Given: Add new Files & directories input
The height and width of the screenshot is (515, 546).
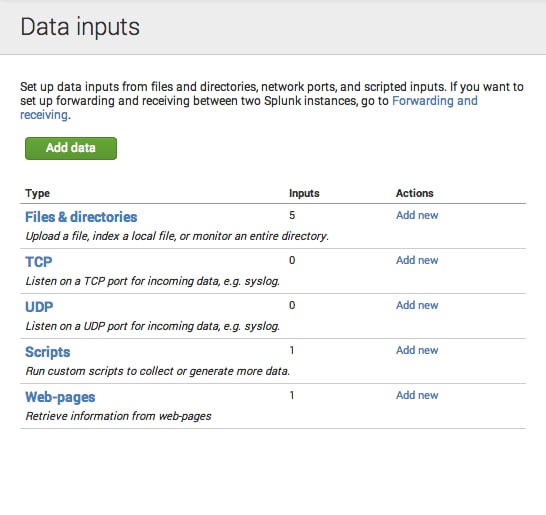Looking at the screenshot, I should [417, 215].
